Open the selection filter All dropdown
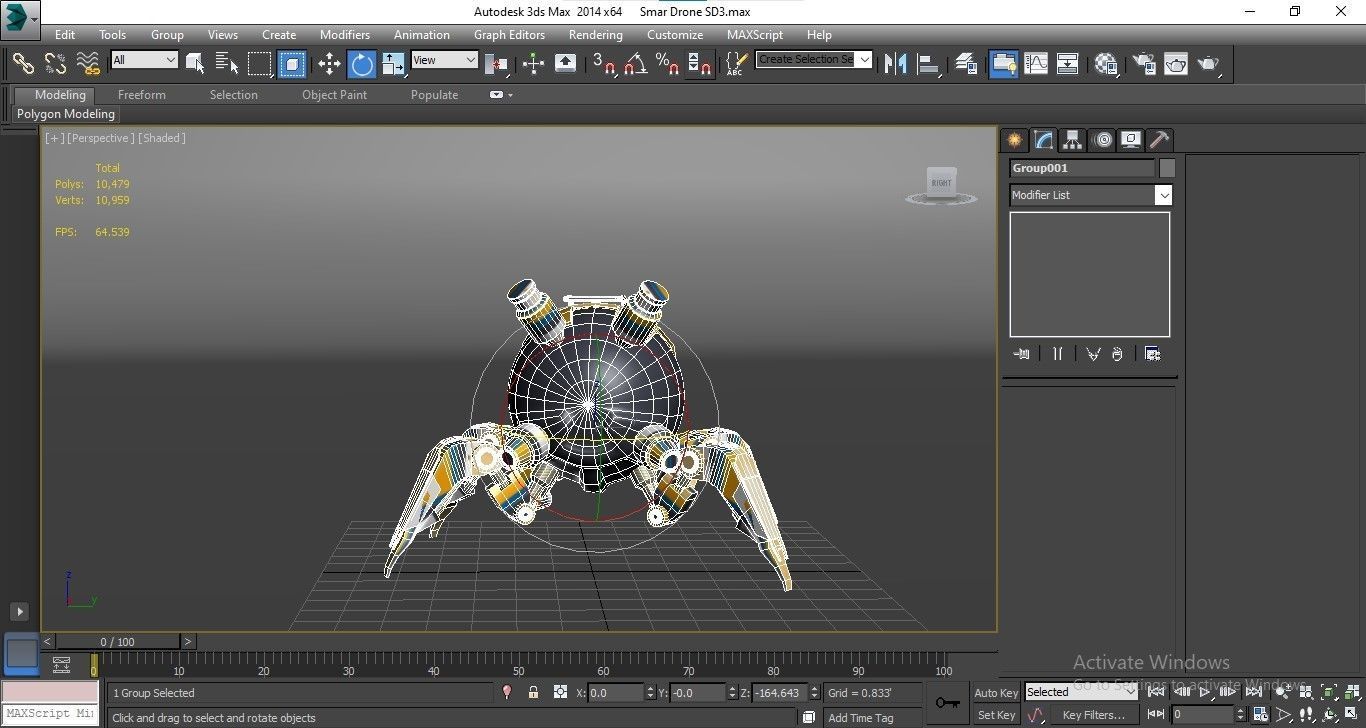 144,60
